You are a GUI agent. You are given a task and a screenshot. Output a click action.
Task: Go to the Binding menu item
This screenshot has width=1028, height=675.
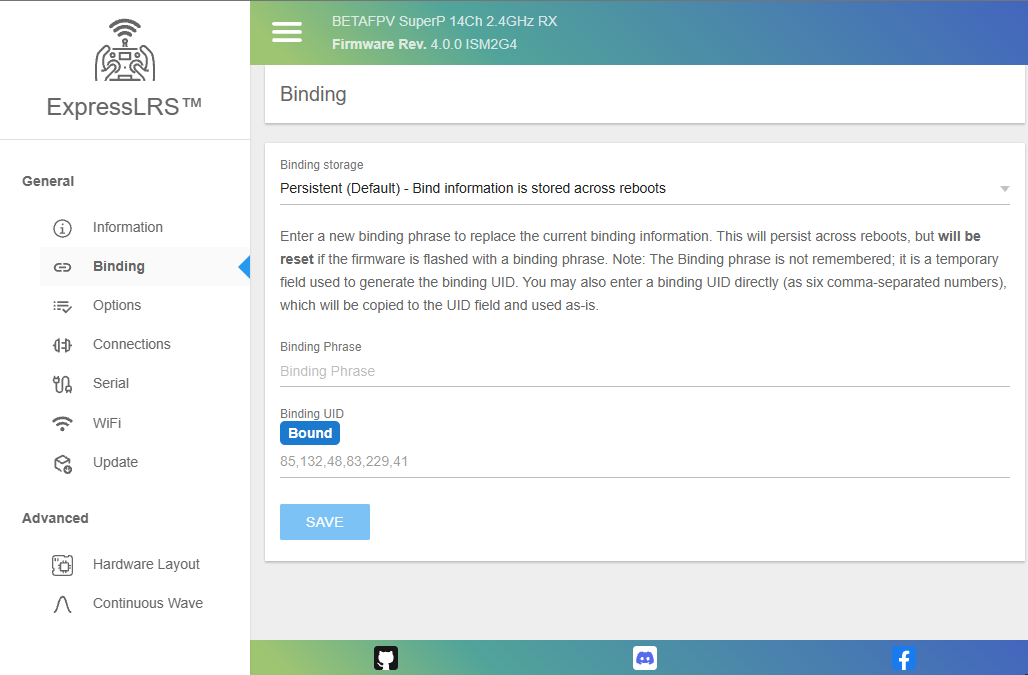(x=119, y=266)
